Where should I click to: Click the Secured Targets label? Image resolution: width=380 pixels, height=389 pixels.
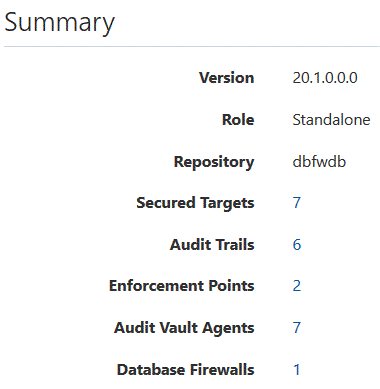[195, 203]
